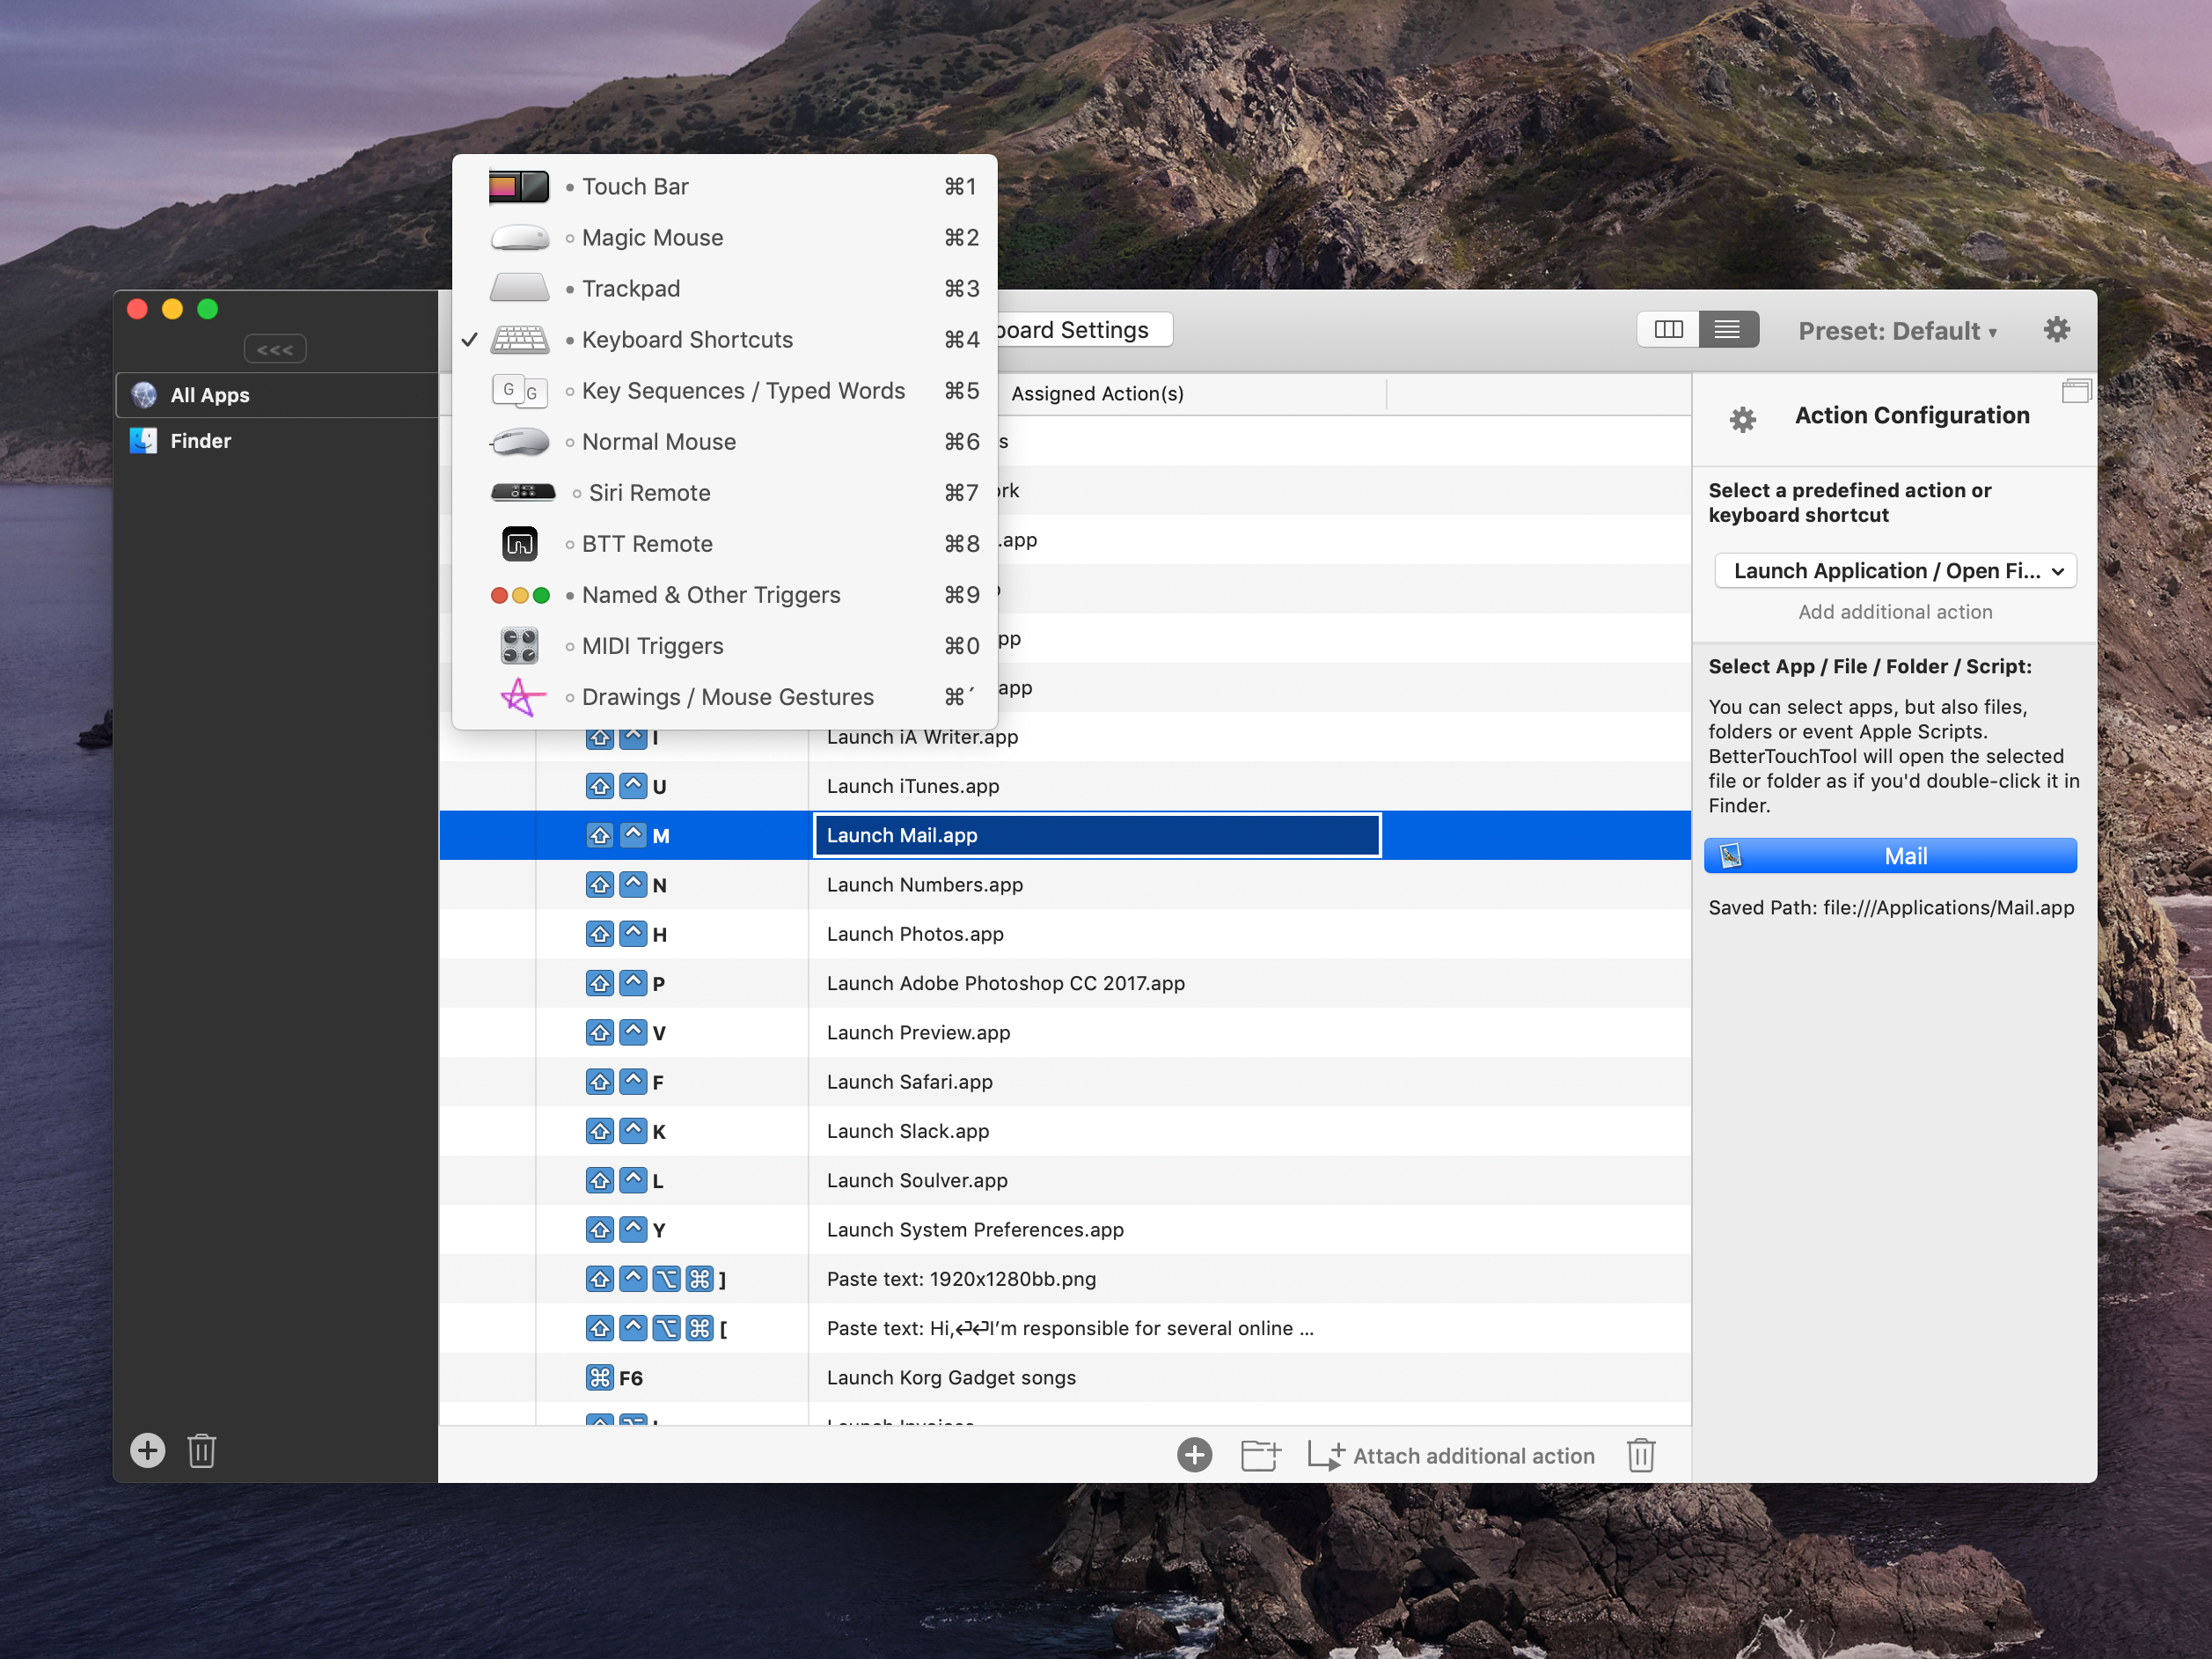Click the pink star Drawings icon
This screenshot has width=2212, height=1659.
[522, 697]
